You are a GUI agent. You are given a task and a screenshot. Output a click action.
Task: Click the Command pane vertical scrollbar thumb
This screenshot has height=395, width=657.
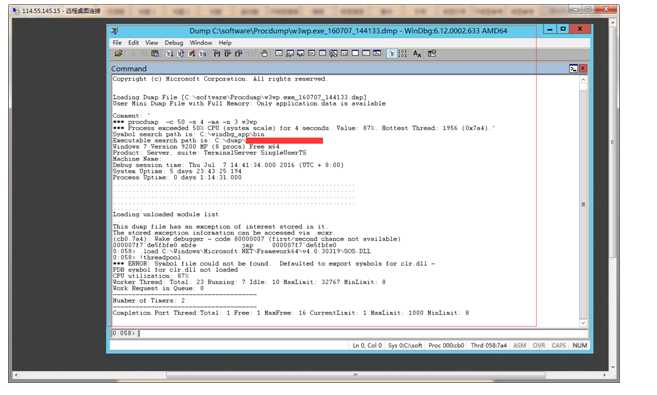point(583,204)
